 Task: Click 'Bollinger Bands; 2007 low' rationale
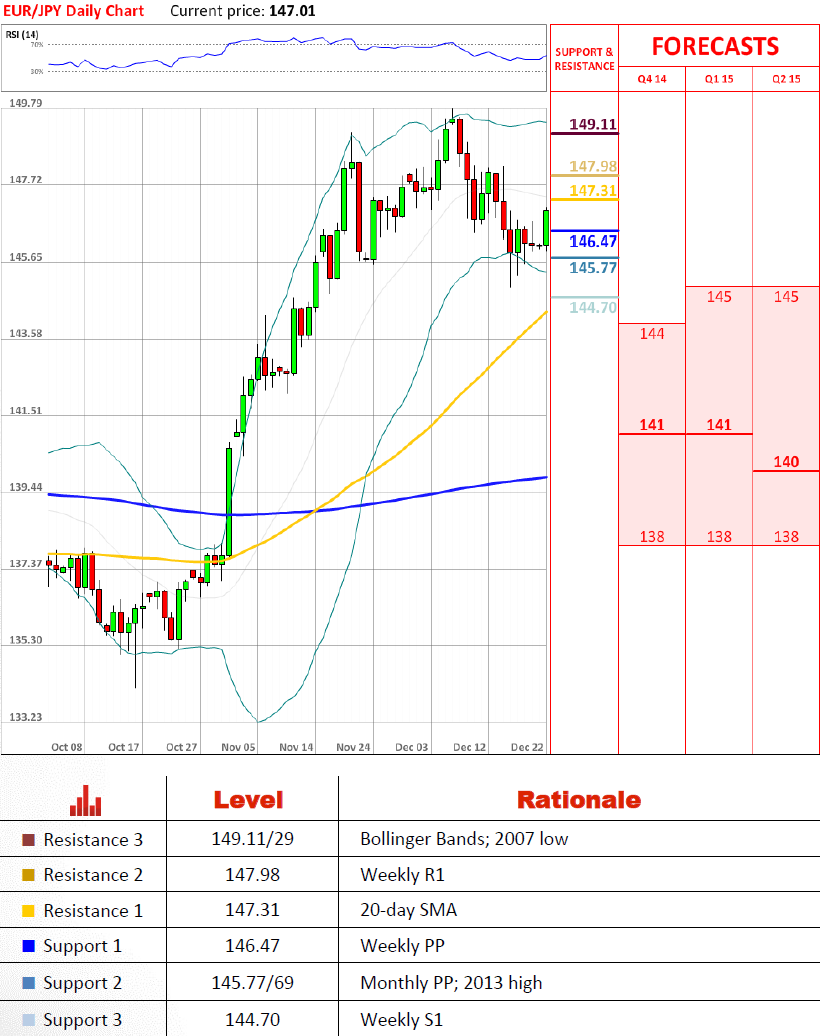464,839
